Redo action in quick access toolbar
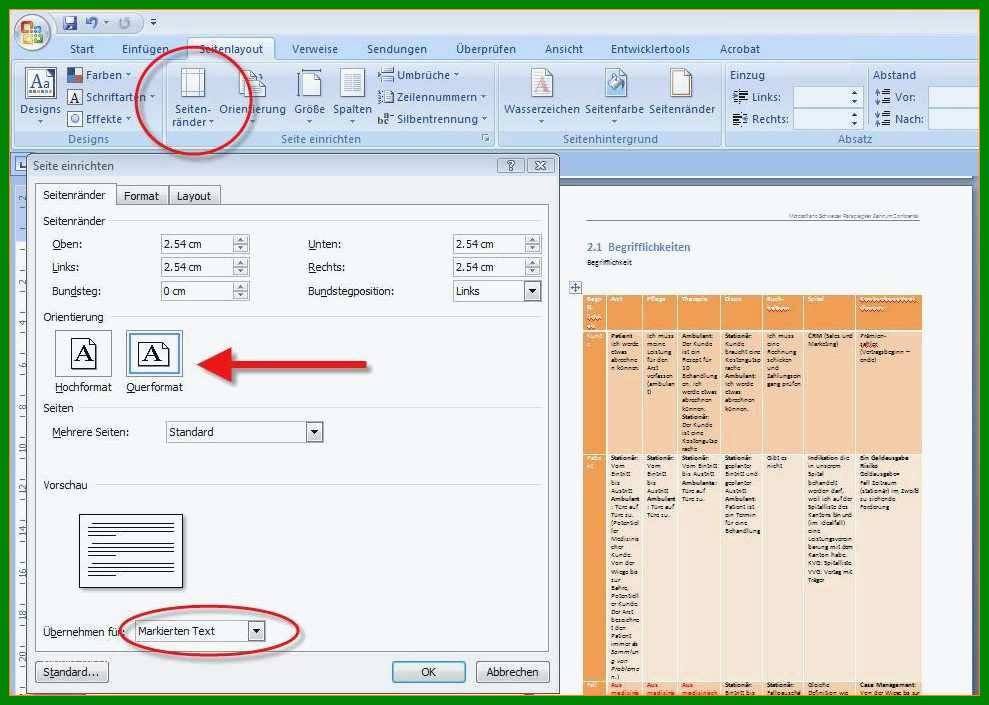Screen dimensions: 989x705 tap(124, 23)
